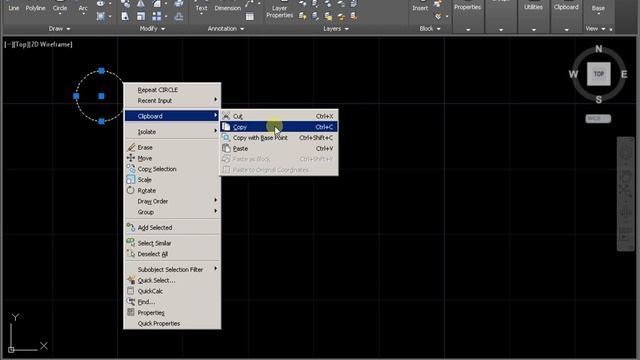
Task: Expand the View panel dropdown
Action: [596, 29]
